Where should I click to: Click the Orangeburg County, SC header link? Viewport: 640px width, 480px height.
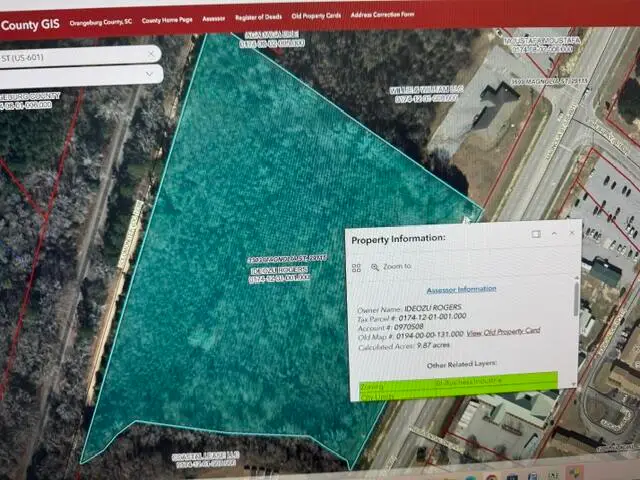tap(101, 22)
